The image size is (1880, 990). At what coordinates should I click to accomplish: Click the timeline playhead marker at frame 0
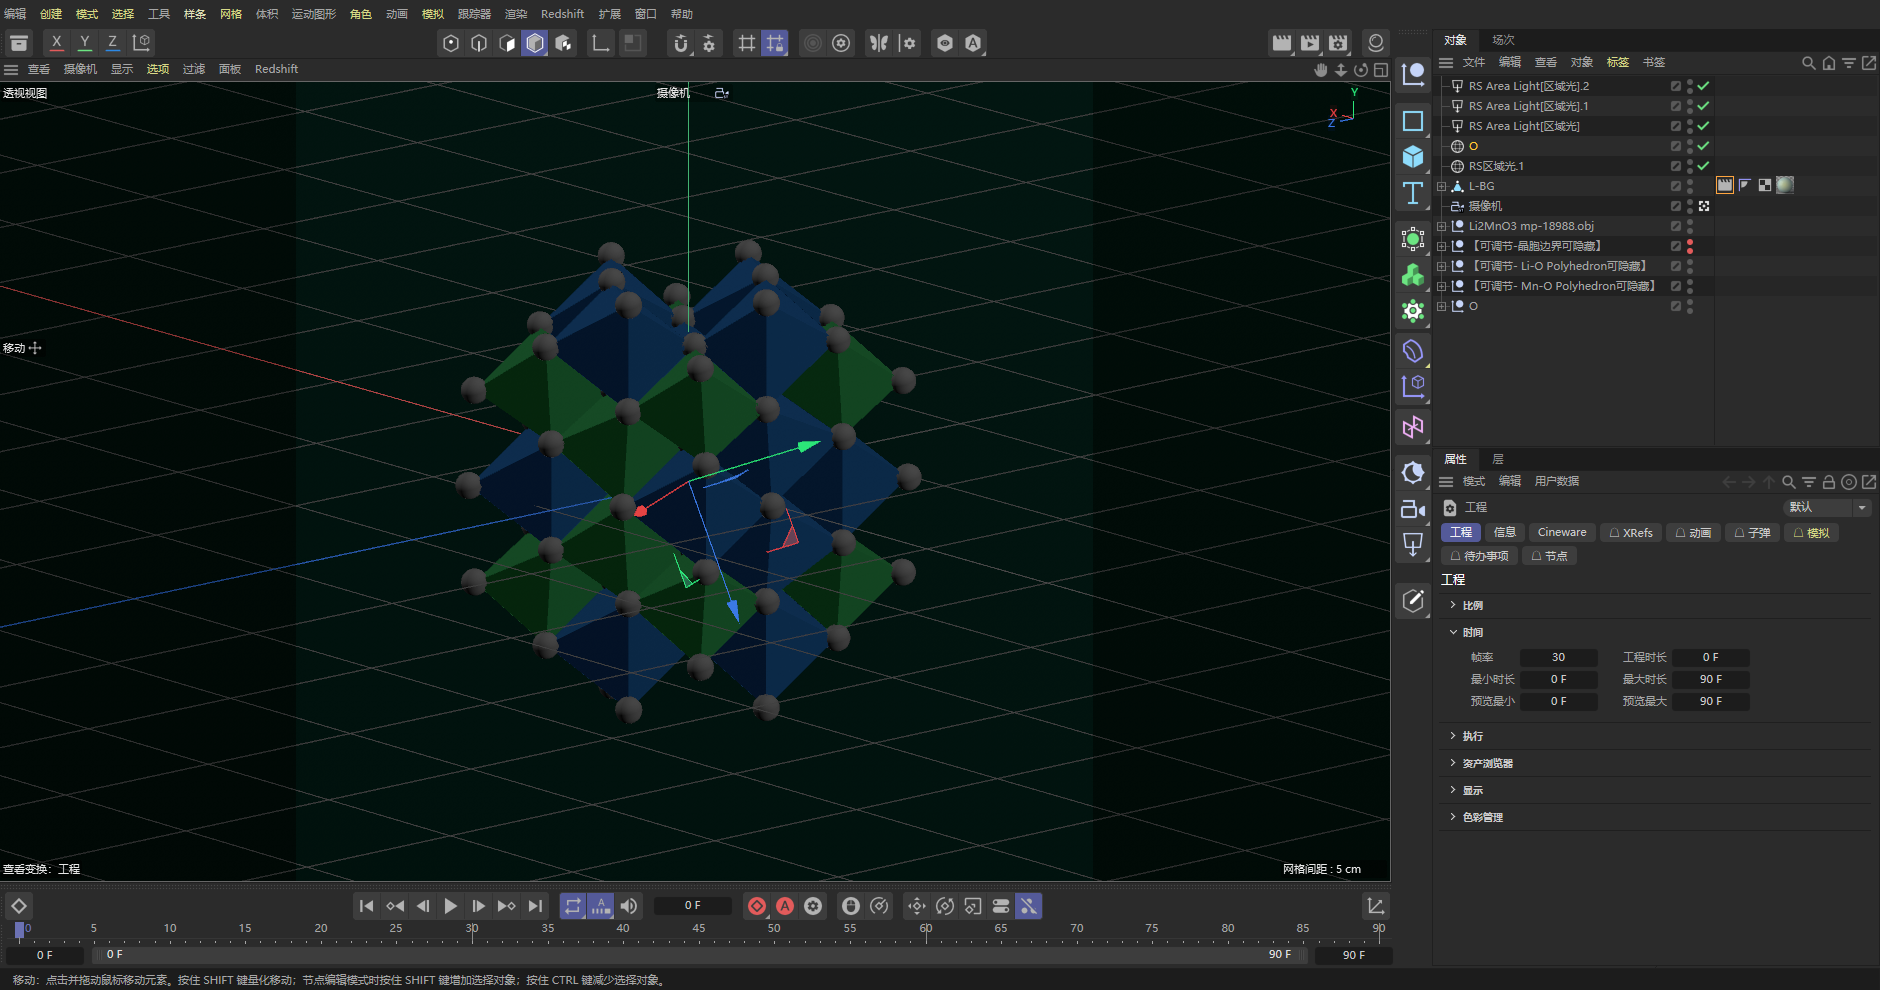pyautogui.click(x=19, y=930)
